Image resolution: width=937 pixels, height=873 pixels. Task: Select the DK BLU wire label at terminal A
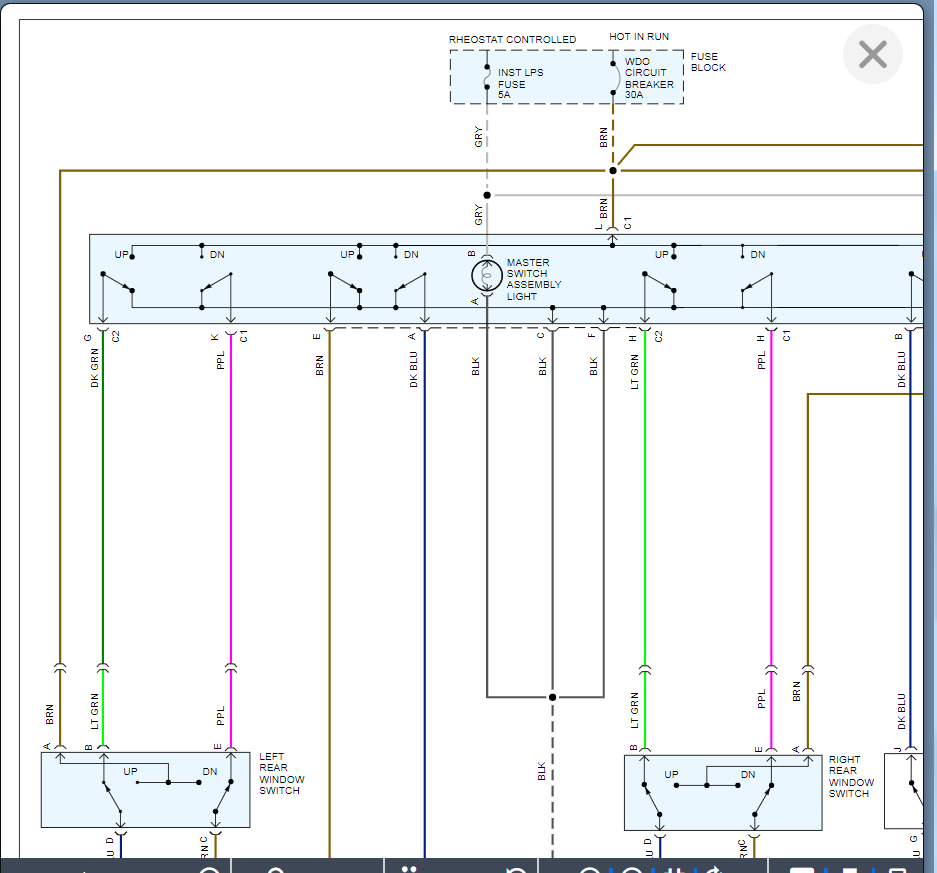(x=414, y=370)
